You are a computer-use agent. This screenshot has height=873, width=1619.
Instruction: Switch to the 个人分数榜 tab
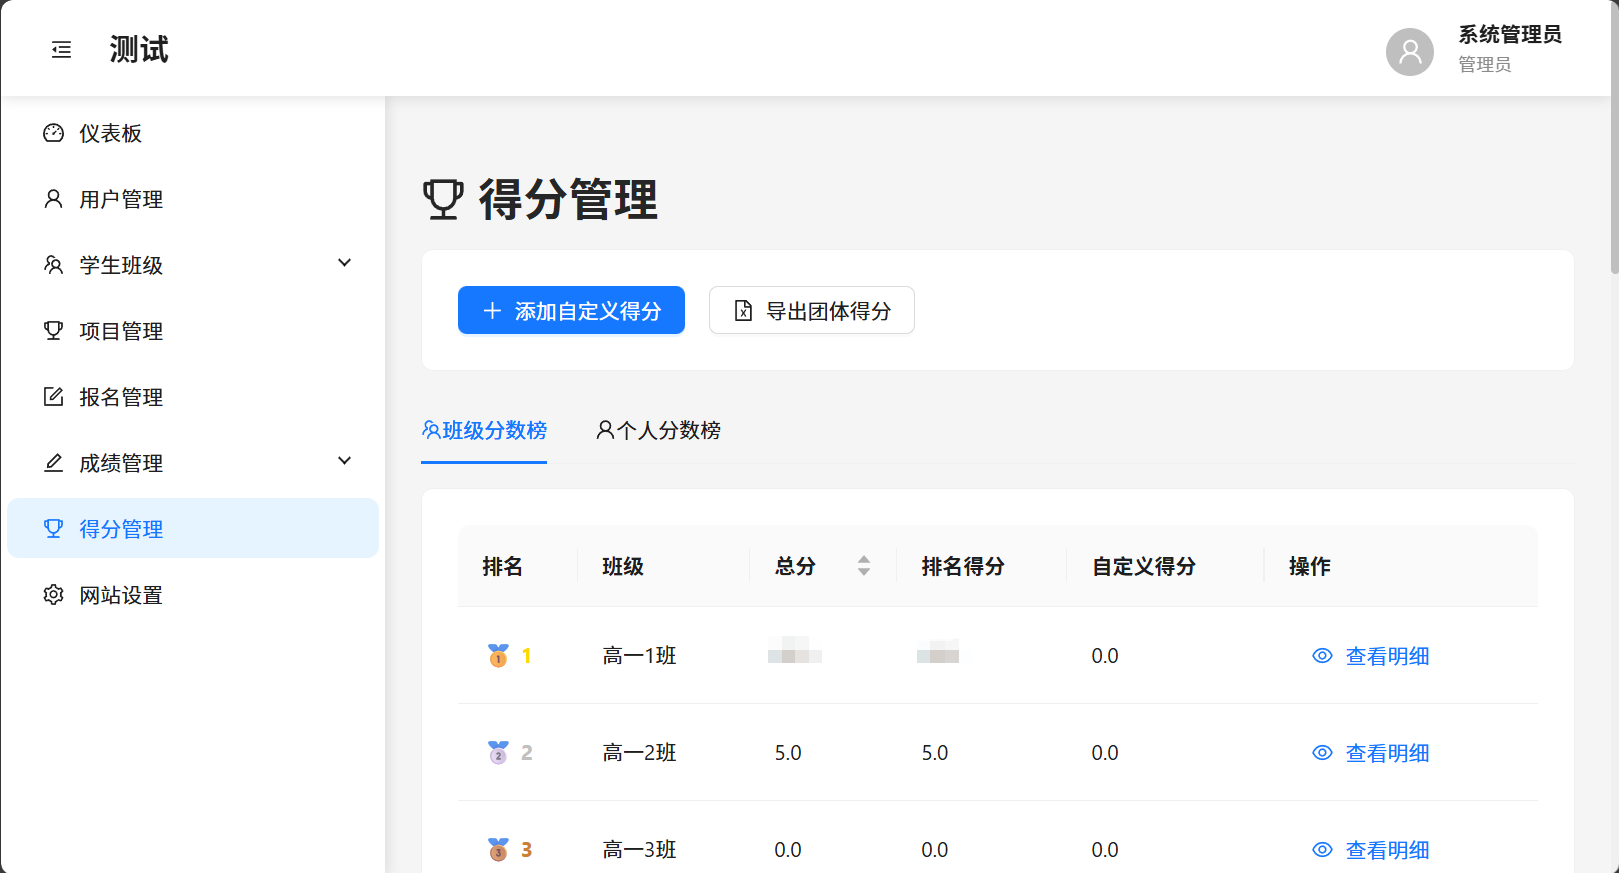pos(659,431)
